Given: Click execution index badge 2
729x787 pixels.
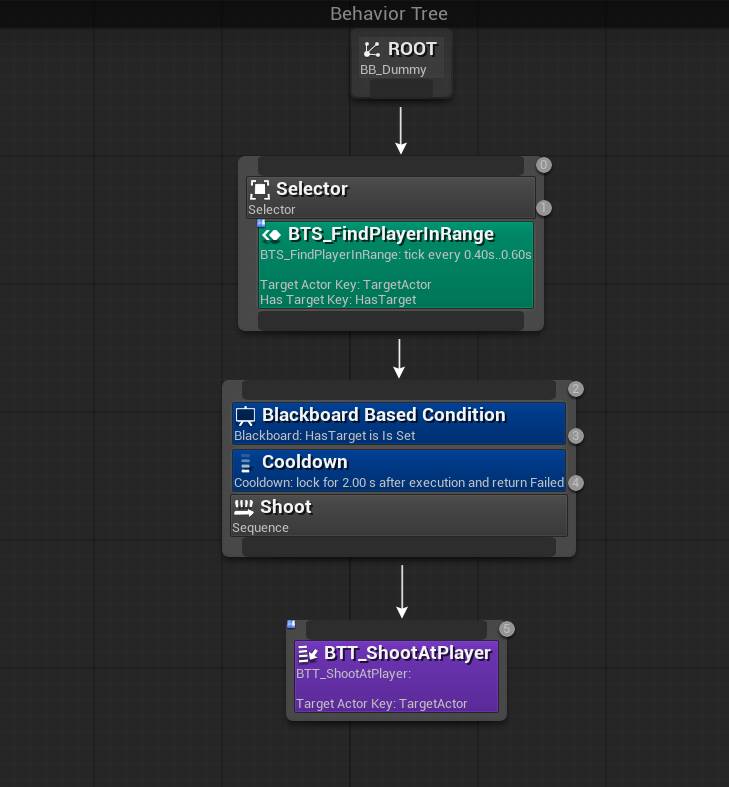Looking at the screenshot, I should [575, 389].
